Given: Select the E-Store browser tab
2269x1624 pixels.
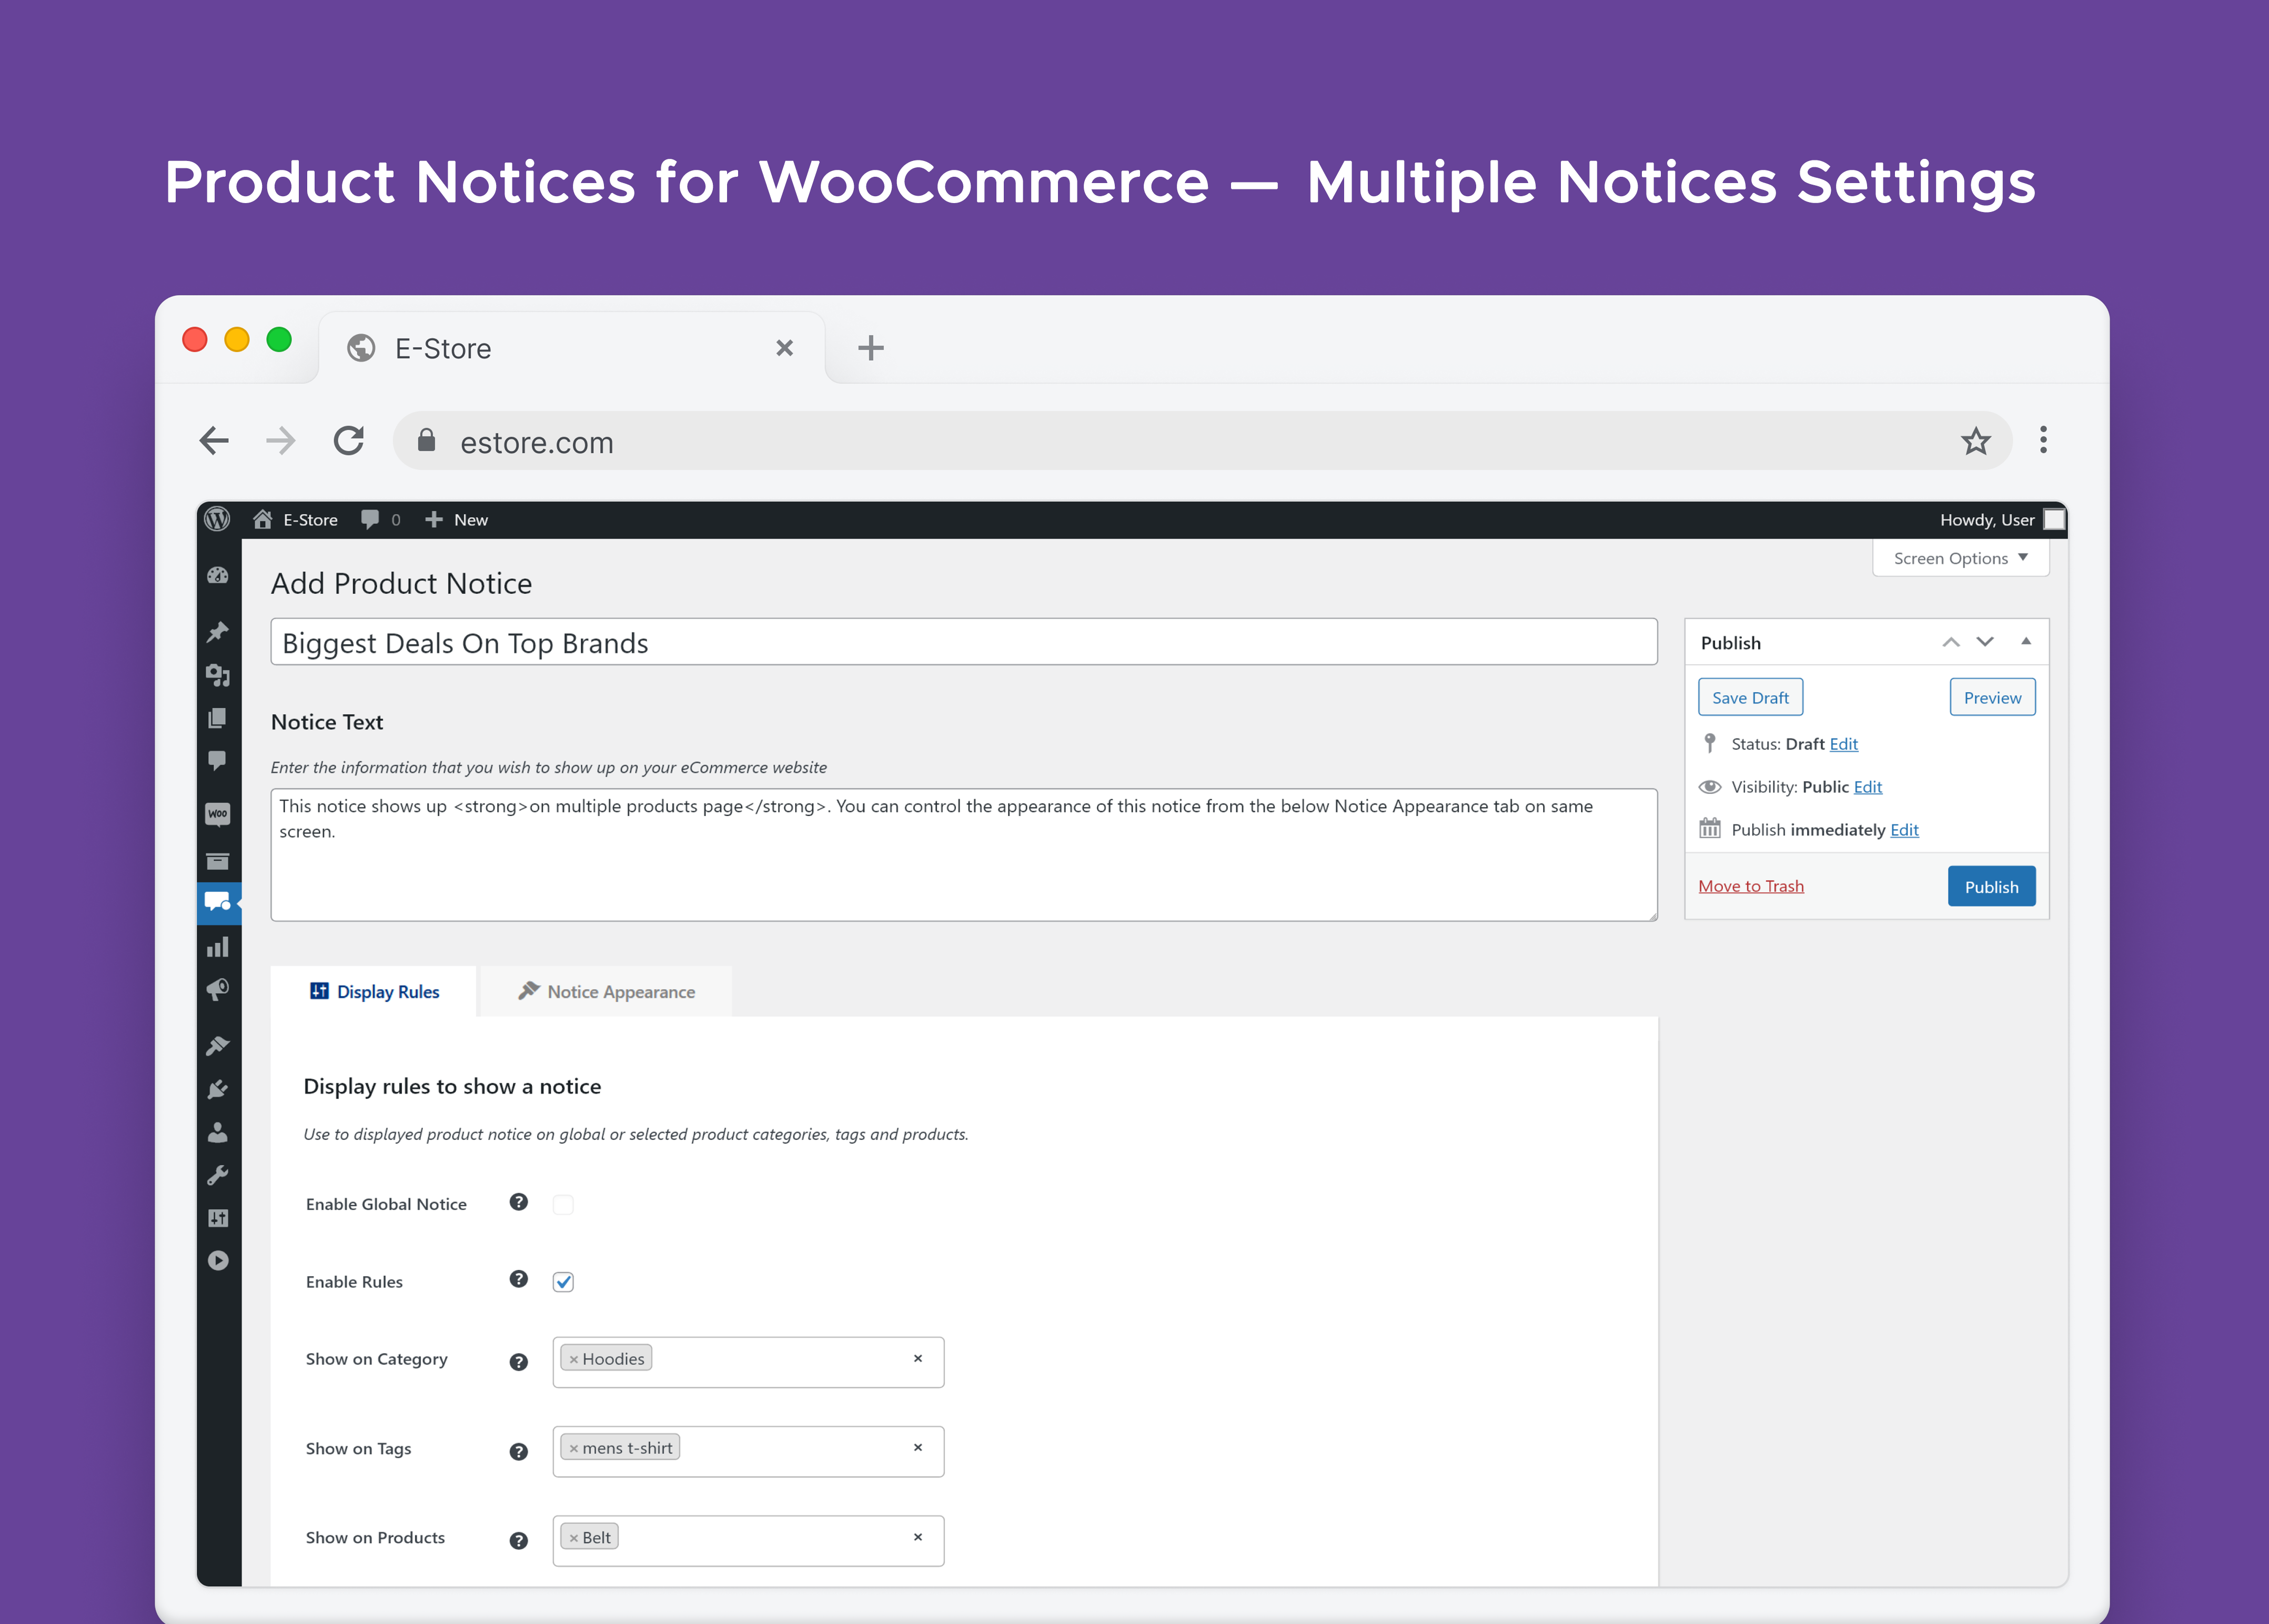Looking at the screenshot, I should 571,348.
